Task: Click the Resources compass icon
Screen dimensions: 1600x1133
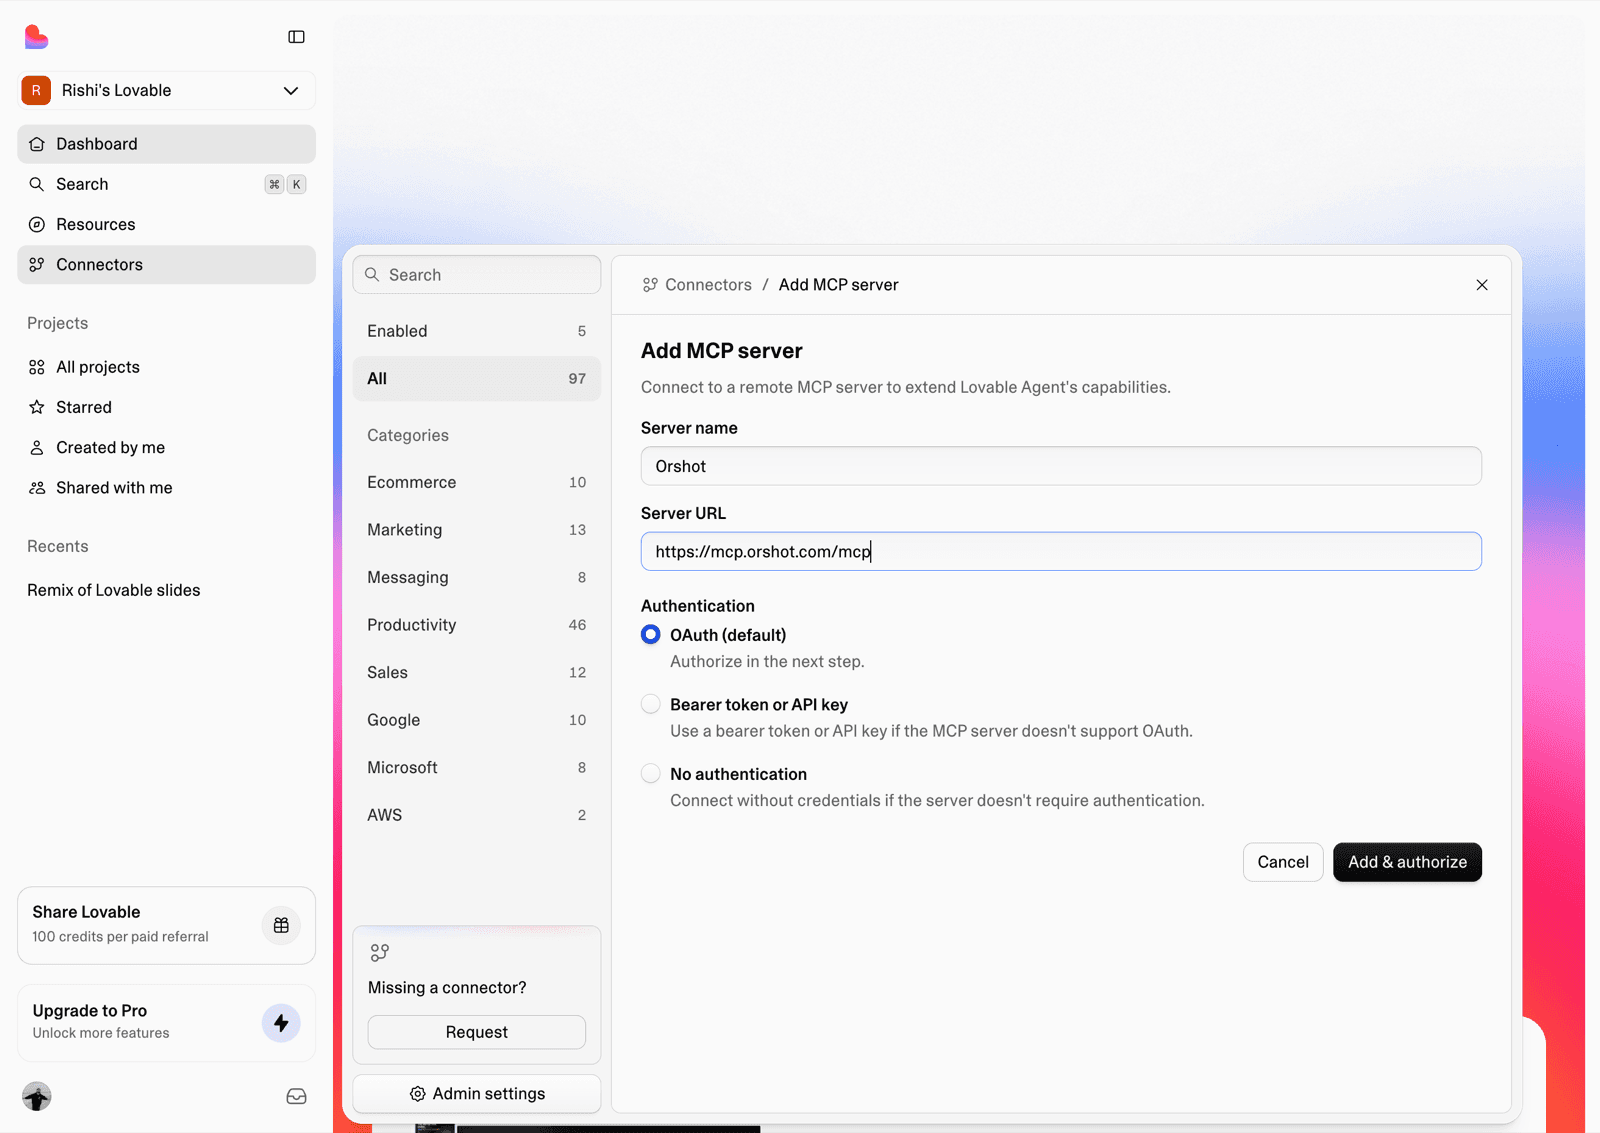Action: pyautogui.click(x=37, y=224)
